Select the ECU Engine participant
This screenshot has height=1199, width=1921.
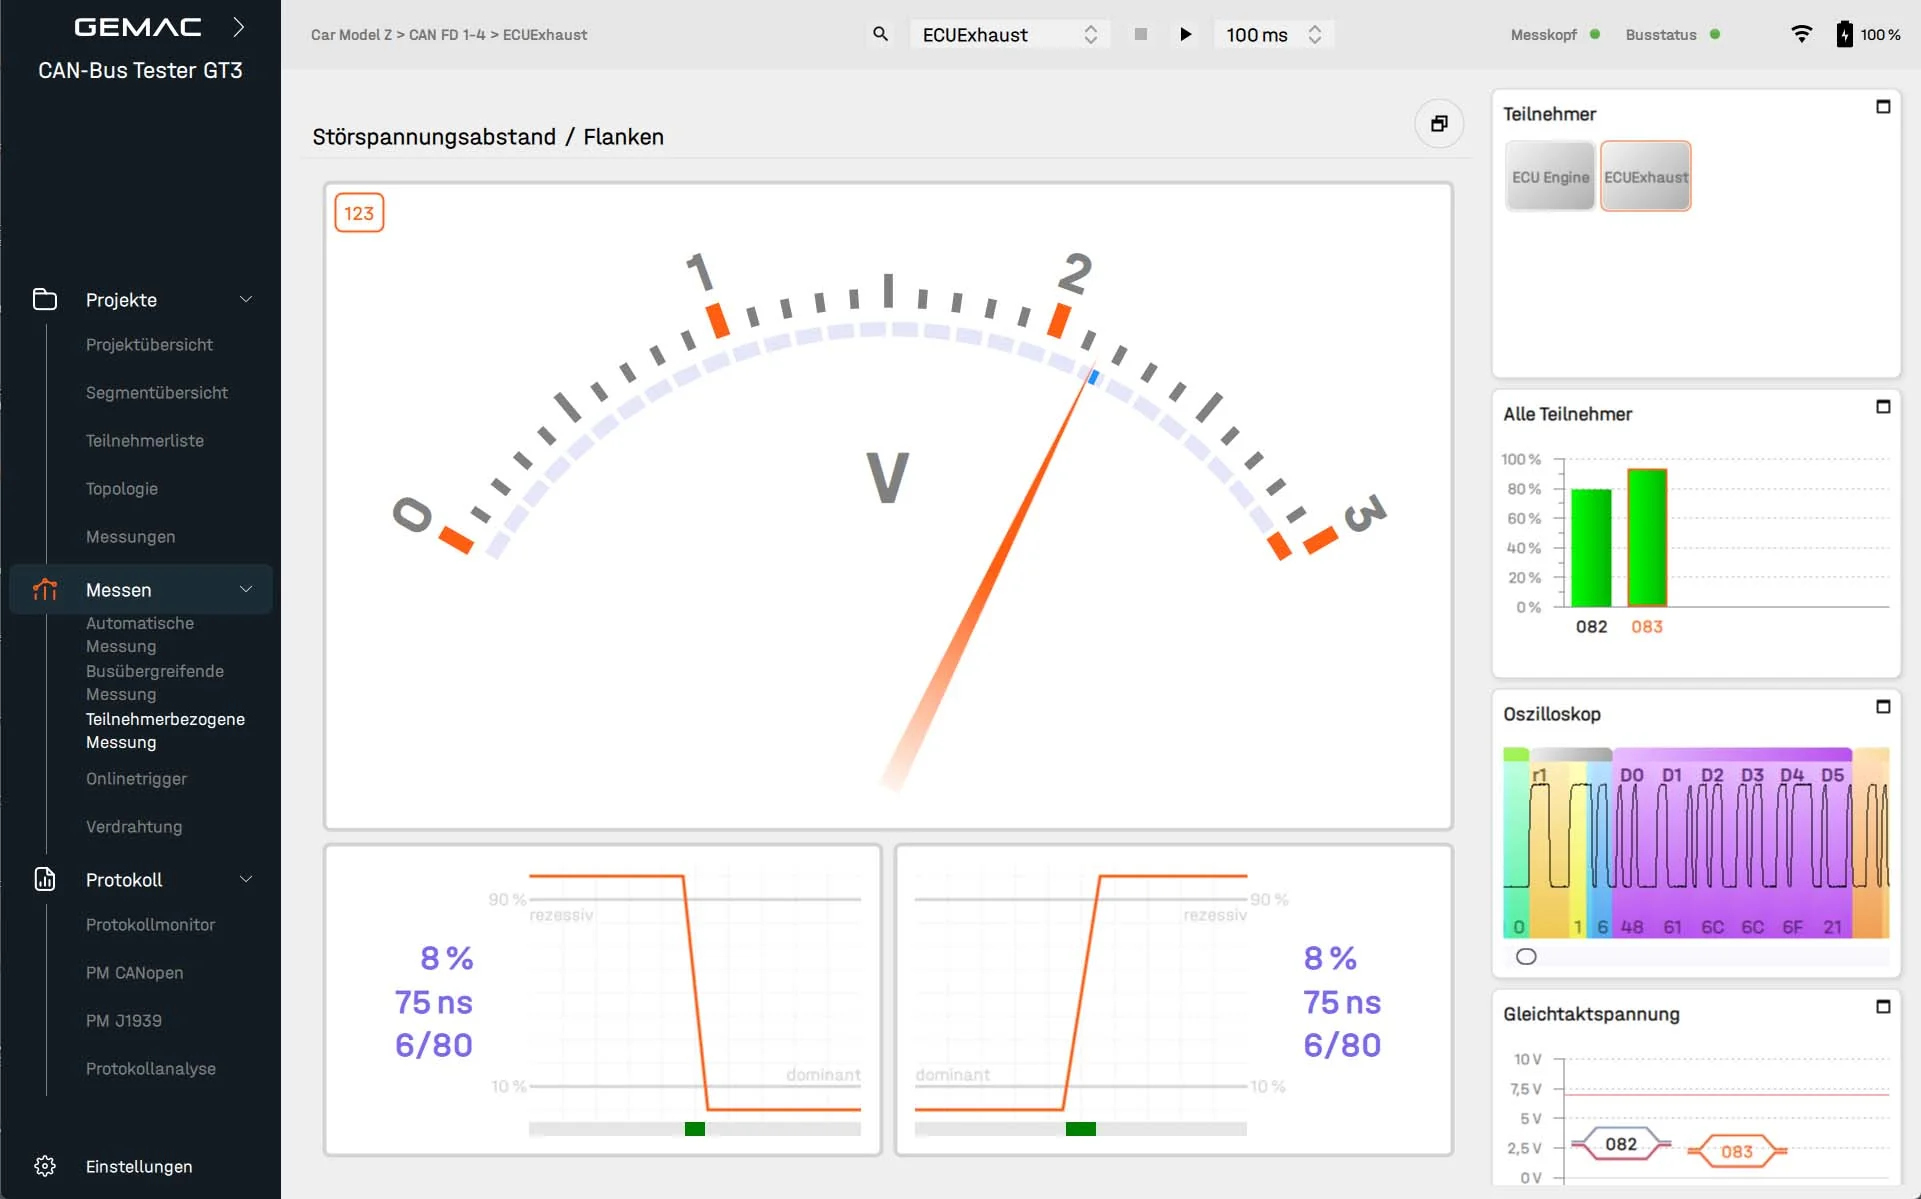tap(1550, 176)
